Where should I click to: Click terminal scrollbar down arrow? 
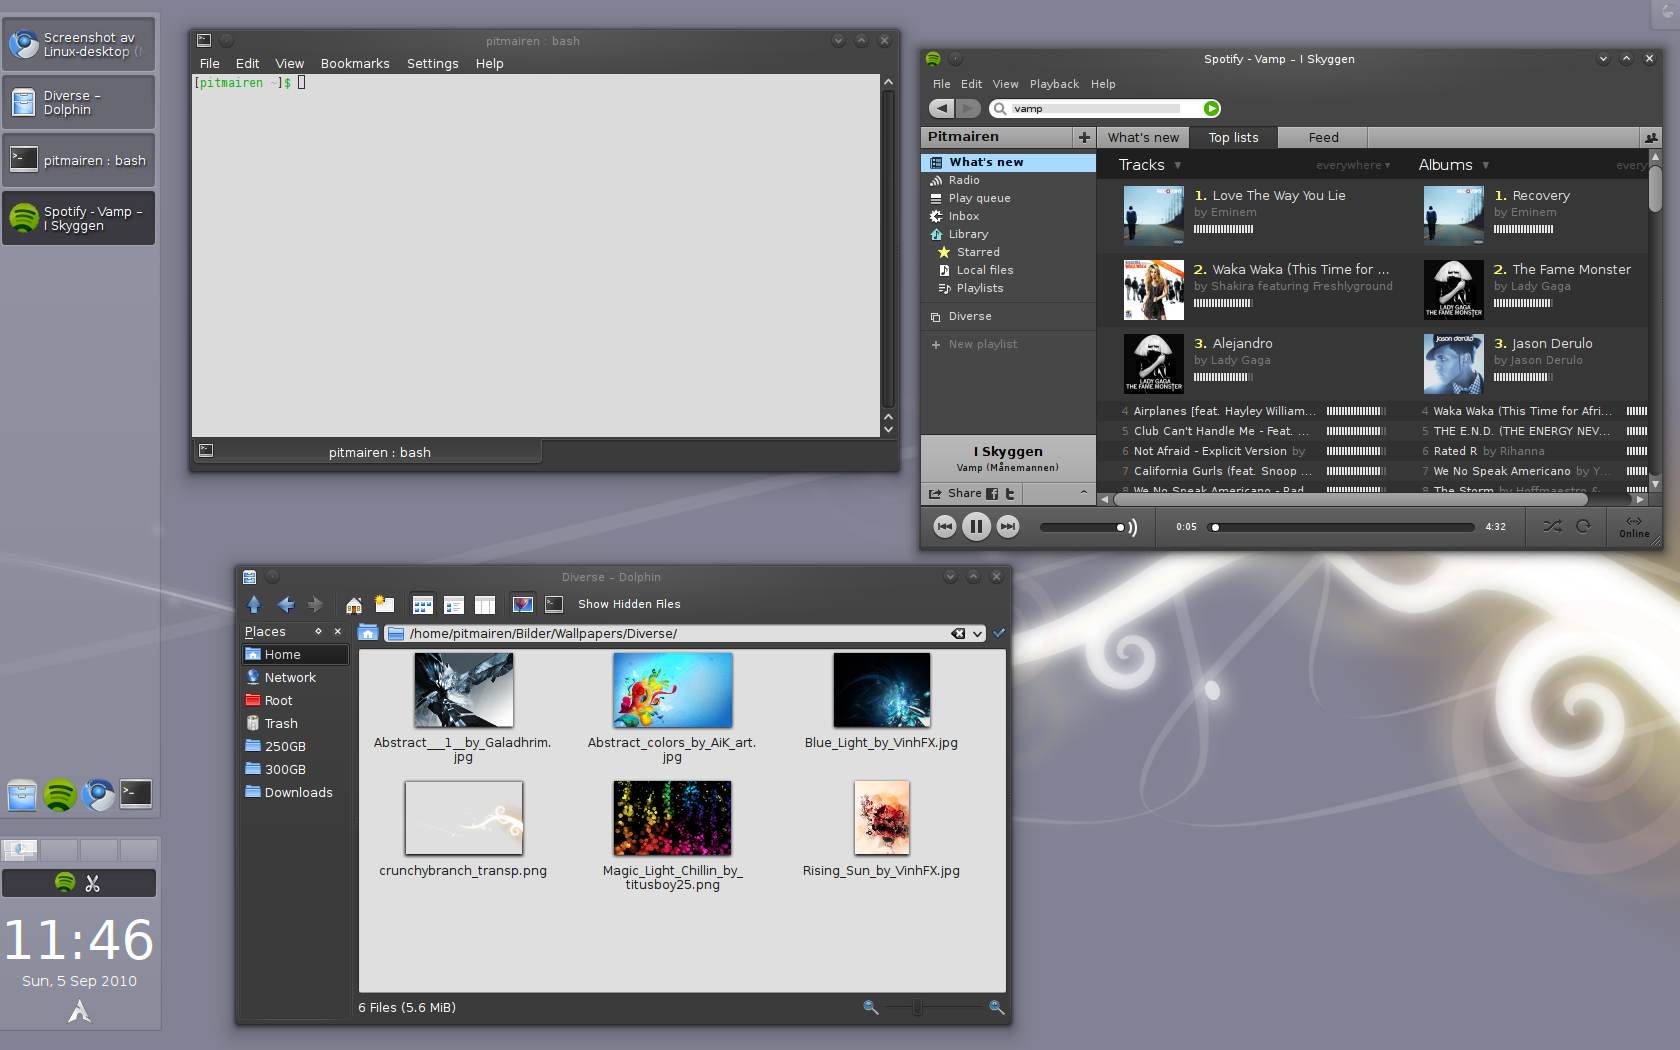(x=888, y=430)
